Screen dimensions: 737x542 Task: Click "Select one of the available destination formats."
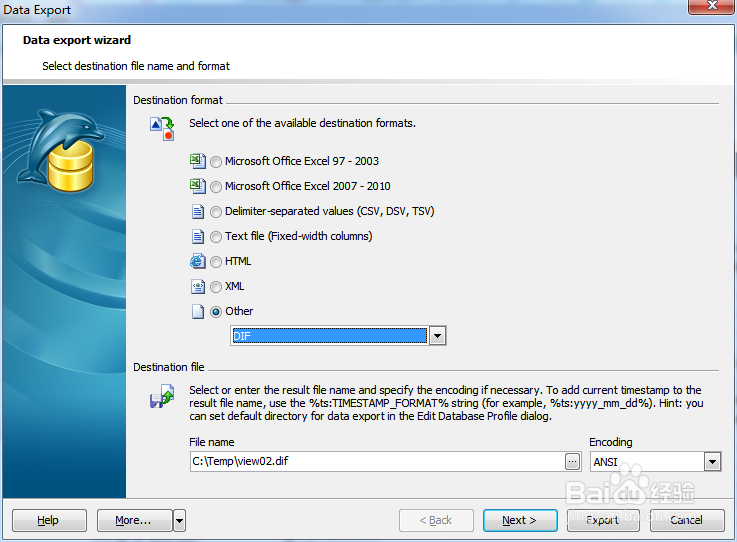click(302, 123)
